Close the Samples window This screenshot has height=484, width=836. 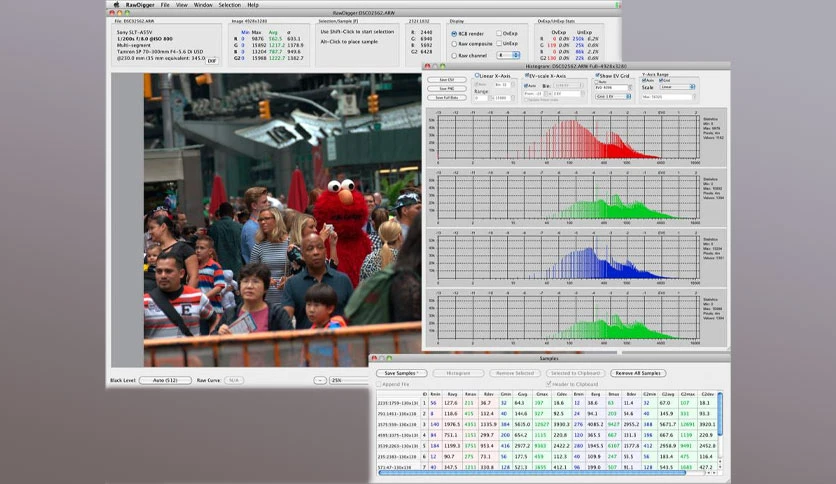pyautogui.click(x=374, y=358)
